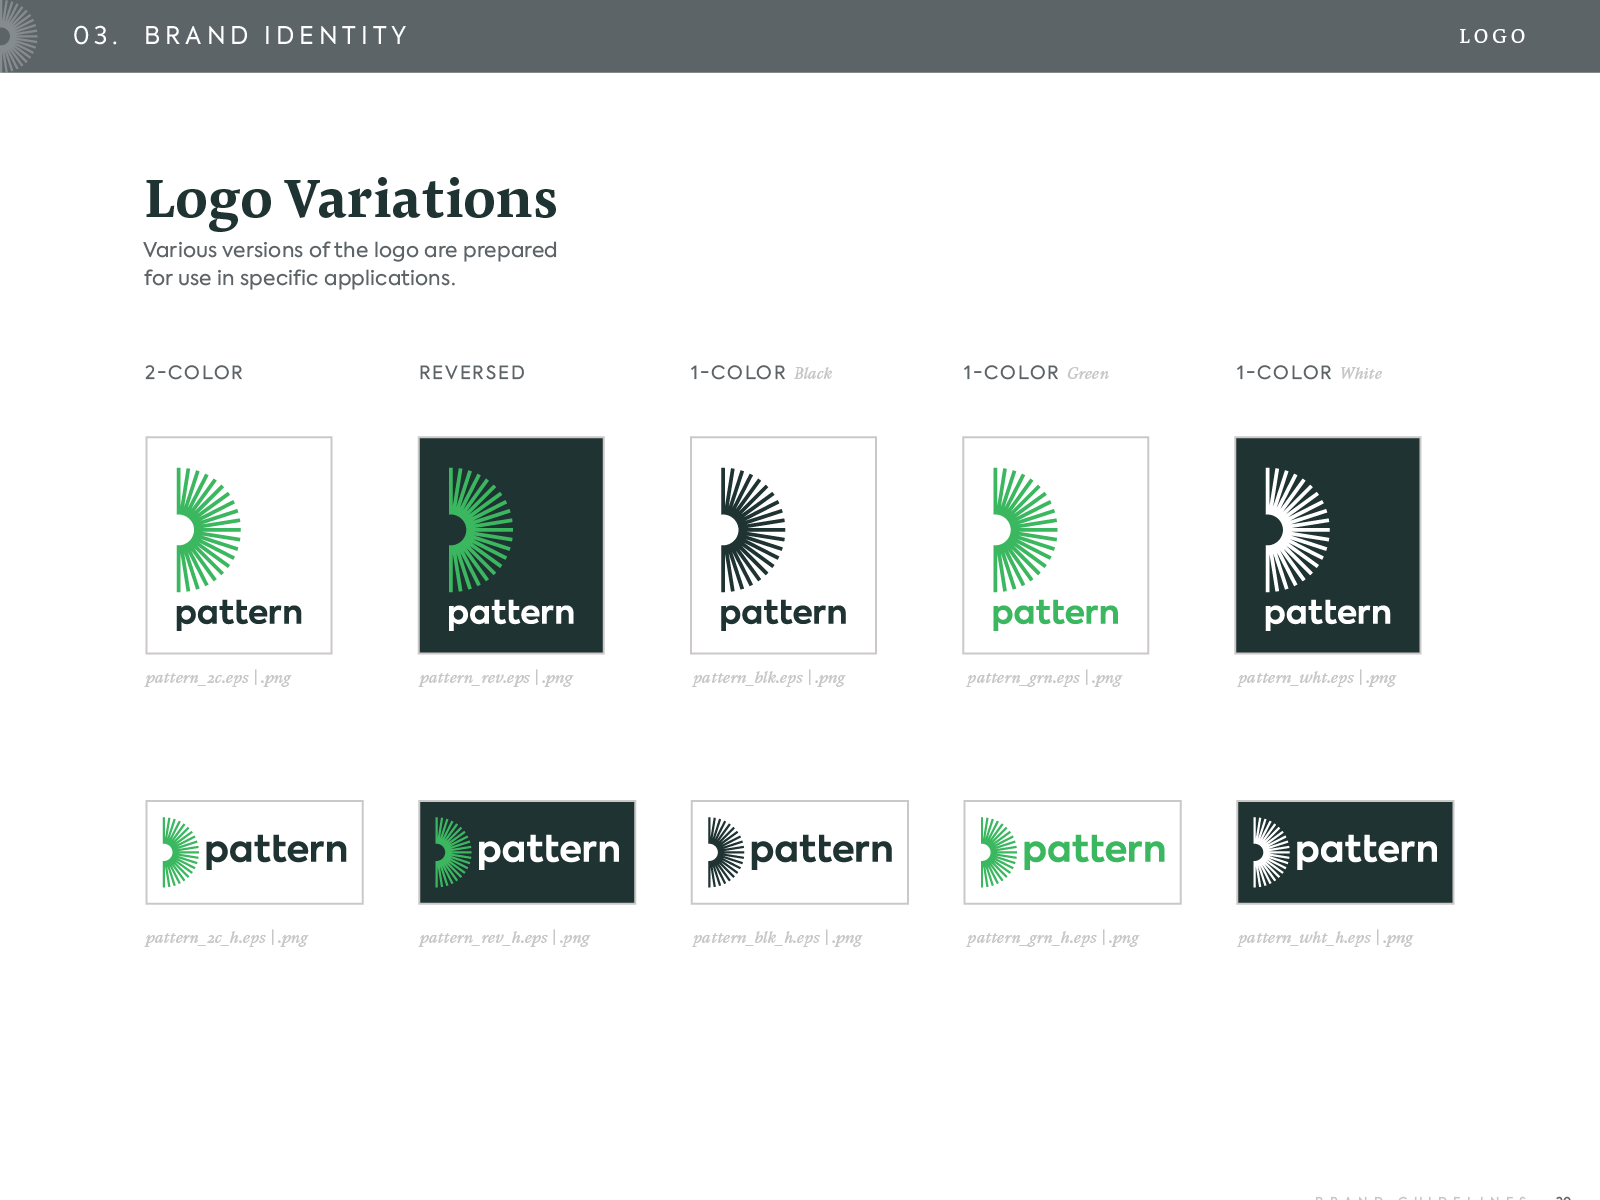Select the all-green stacked pattern logo
1600x1200 pixels.
pyautogui.click(x=1055, y=545)
